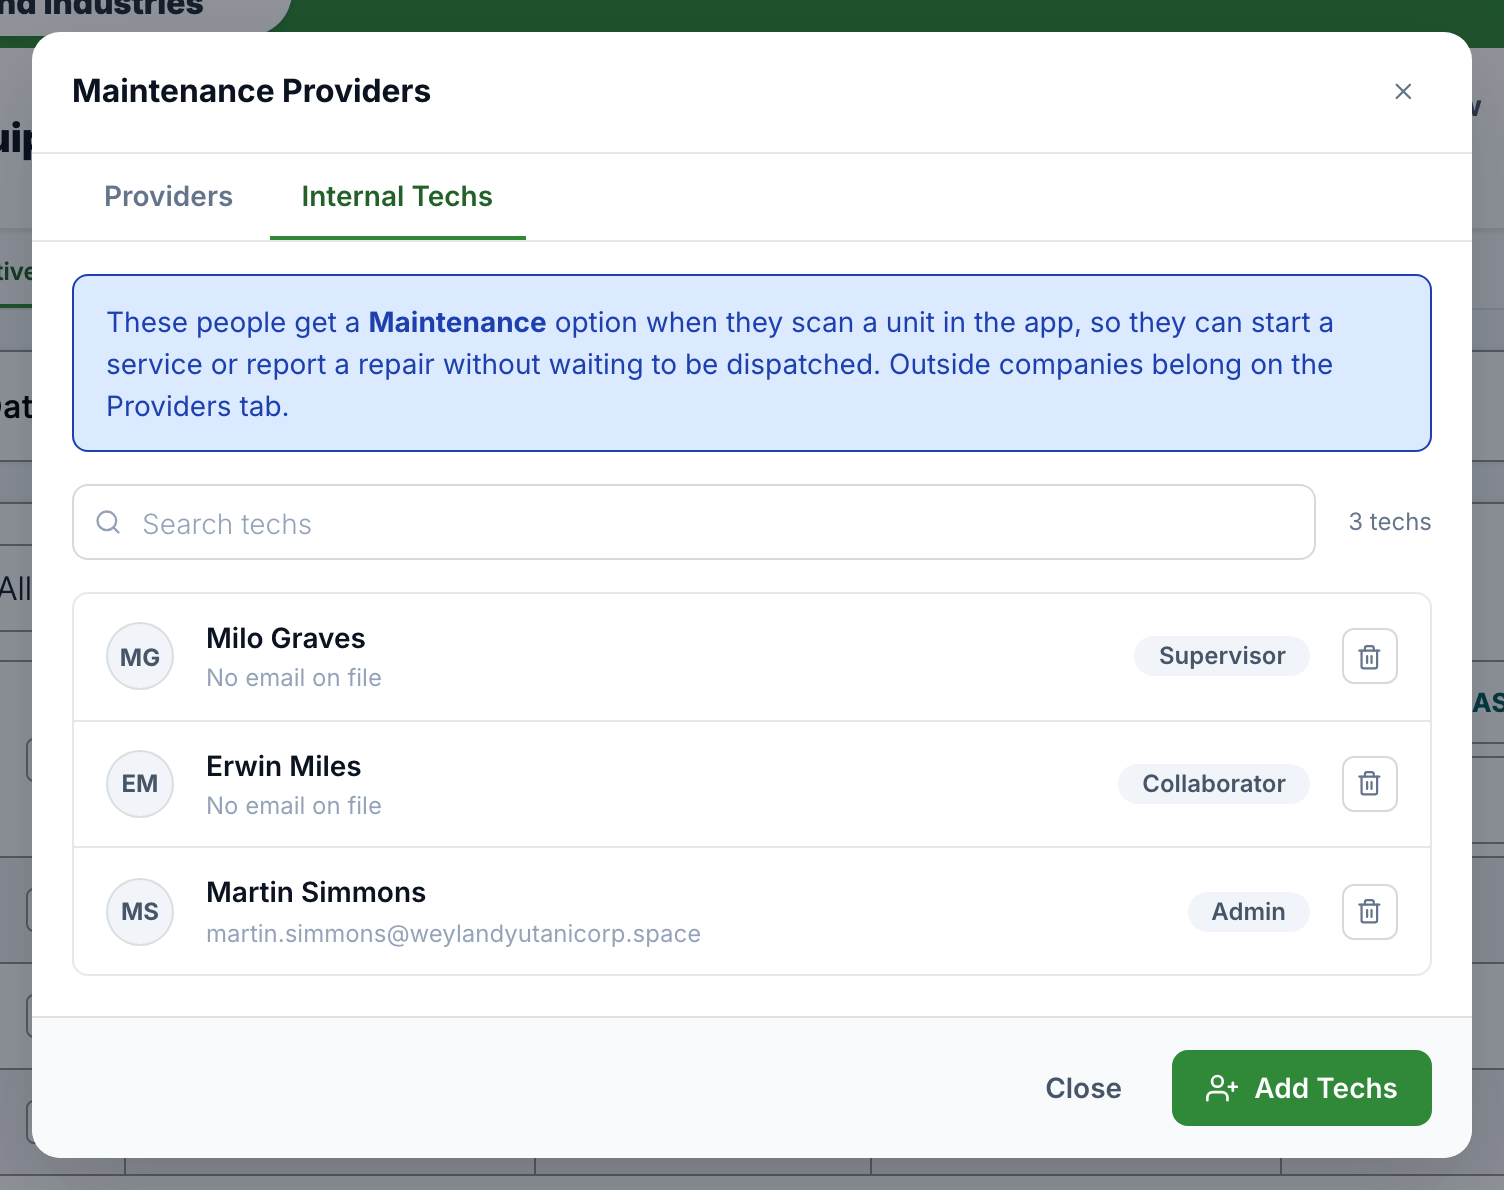Switch to the Providers tab
The height and width of the screenshot is (1190, 1504).
point(168,196)
